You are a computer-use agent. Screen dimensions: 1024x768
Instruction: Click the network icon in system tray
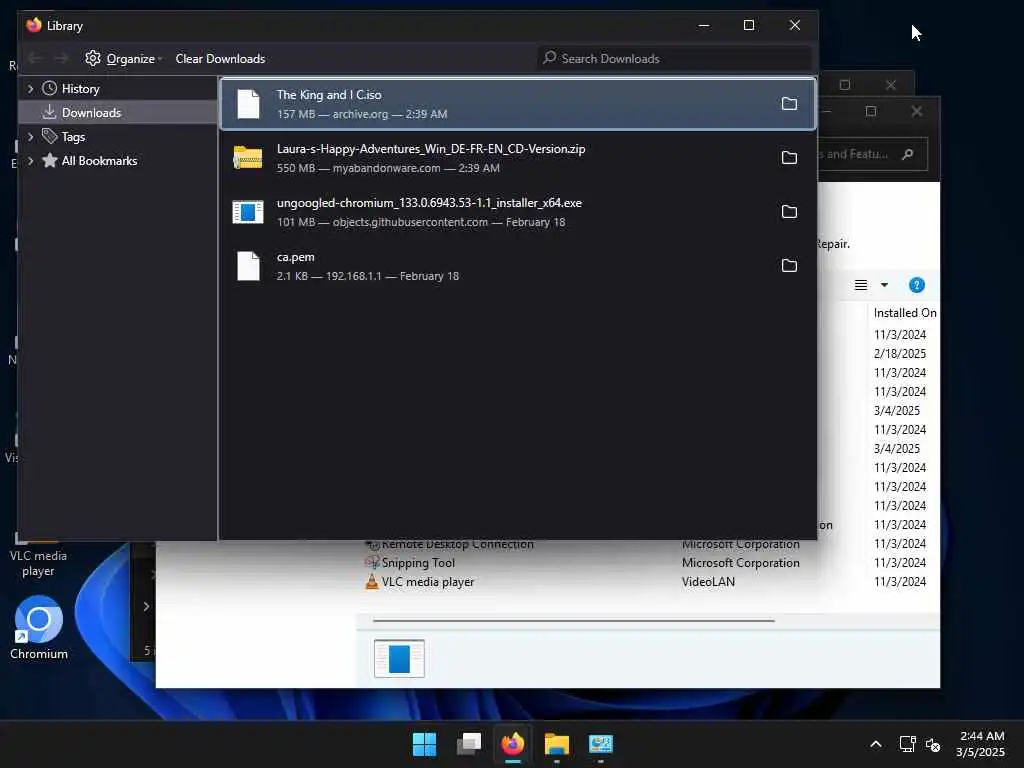pos(907,744)
